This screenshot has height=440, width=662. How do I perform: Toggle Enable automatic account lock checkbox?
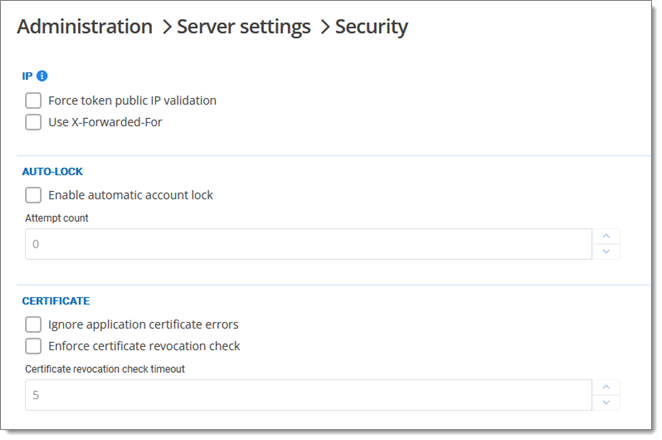(x=33, y=195)
